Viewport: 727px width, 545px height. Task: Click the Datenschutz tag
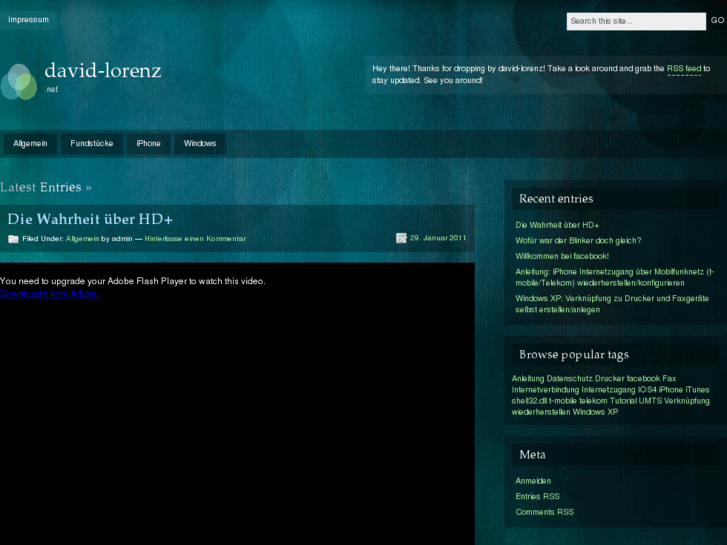coord(569,378)
